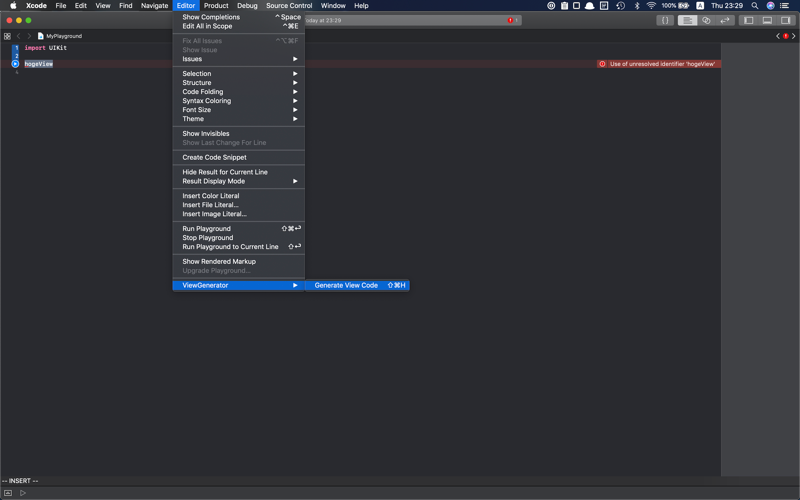This screenshot has height=500, width=800.
Task: Click the Time Machine menu bar icon
Action: click(620, 6)
